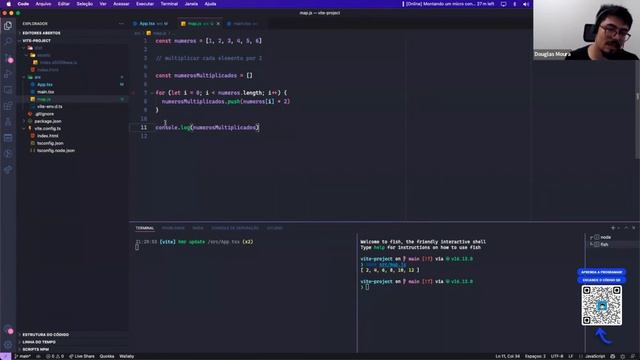This screenshot has width=640, height=360.
Task: Fold the for loop on line 7
Action: (x=151, y=93)
